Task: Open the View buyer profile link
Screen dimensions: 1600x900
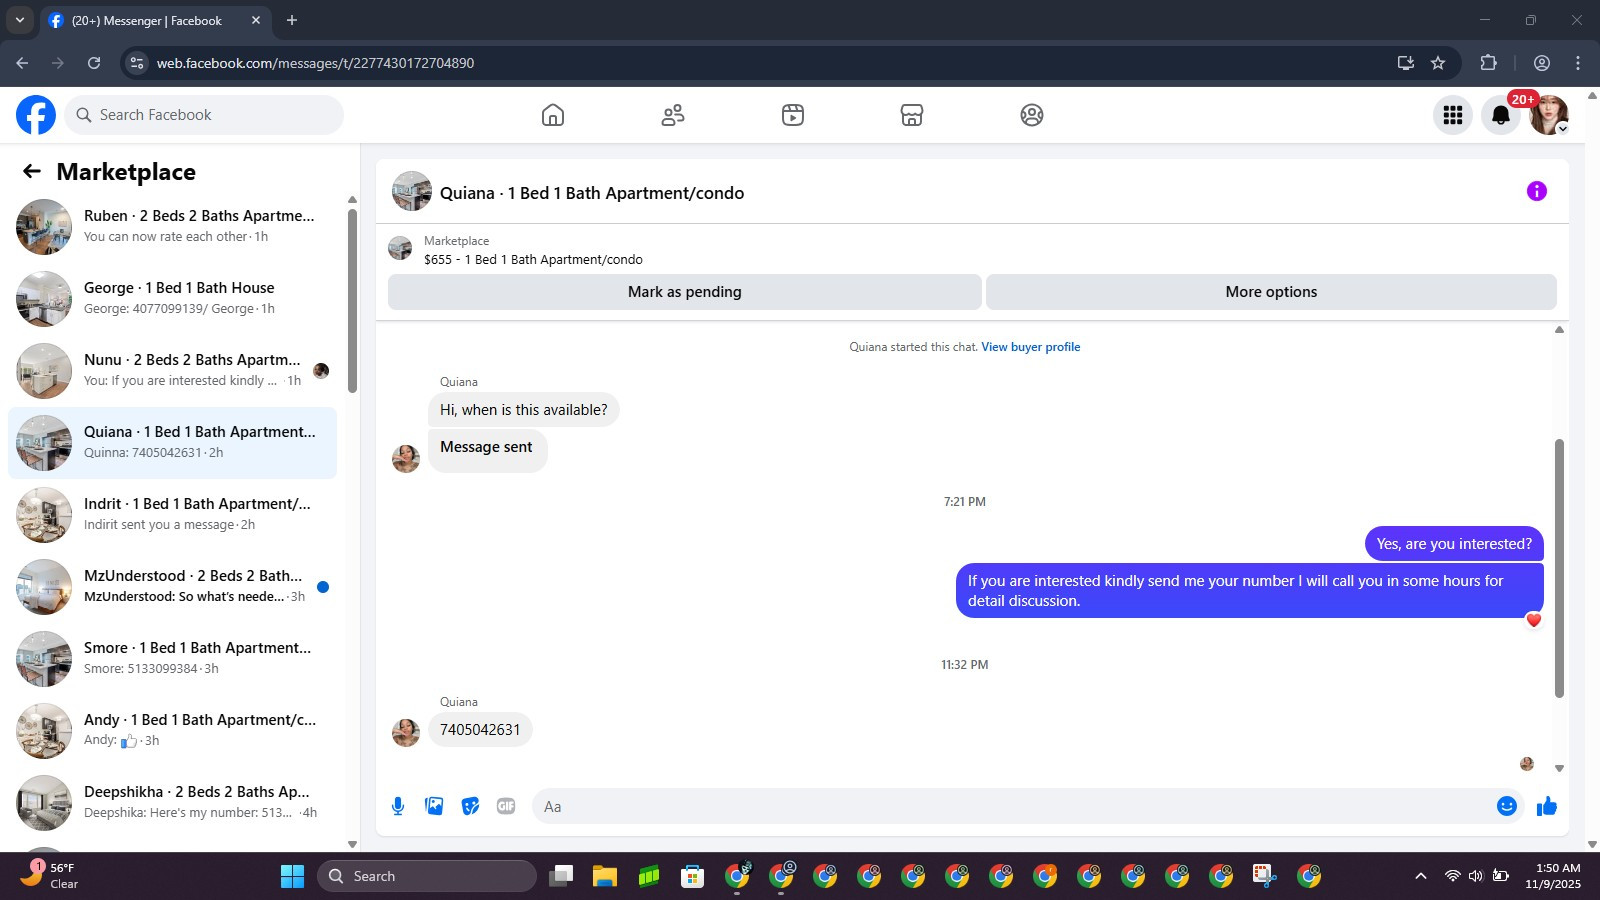Action: [x=1030, y=347]
